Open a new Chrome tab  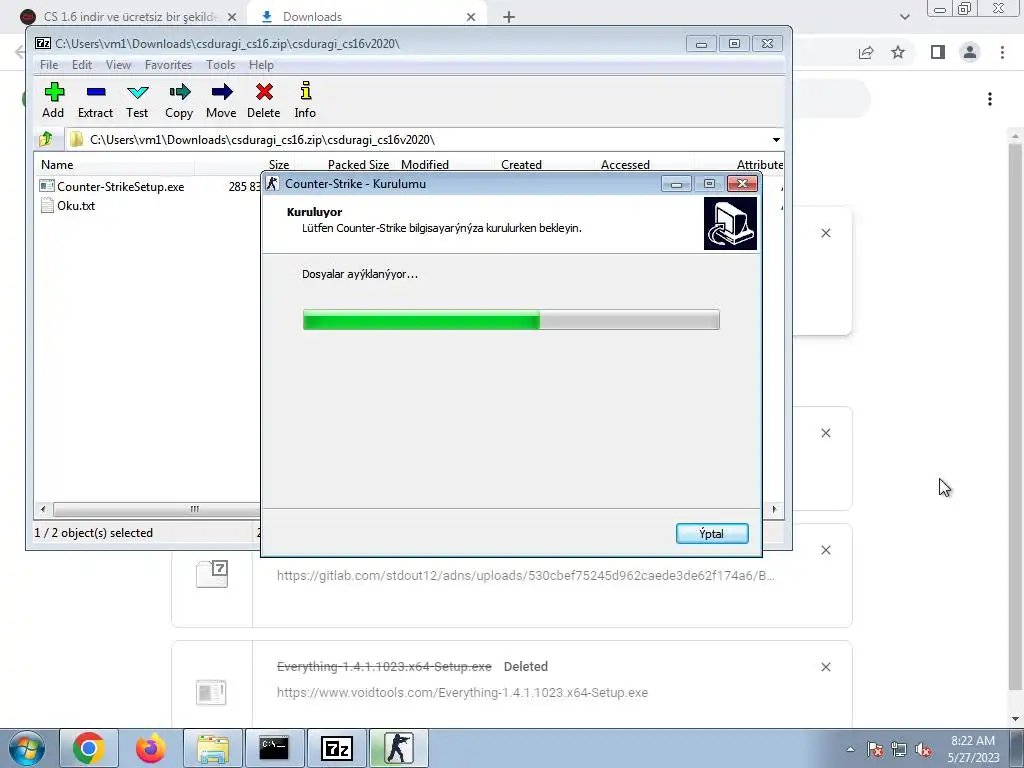(509, 17)
